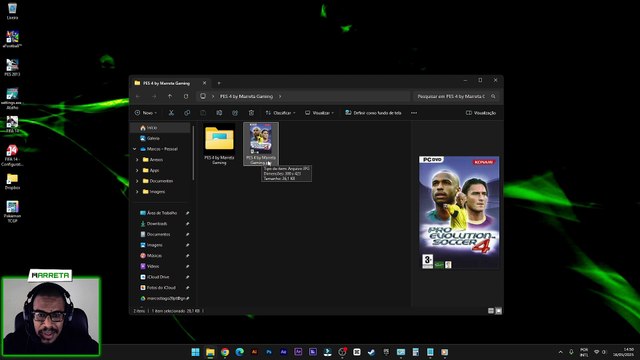Open Adobe Illustrator from the taskbar
Image resolution: width=640 pixels, height=360 pixels.
pyautogui.click(x=254, y=352)
